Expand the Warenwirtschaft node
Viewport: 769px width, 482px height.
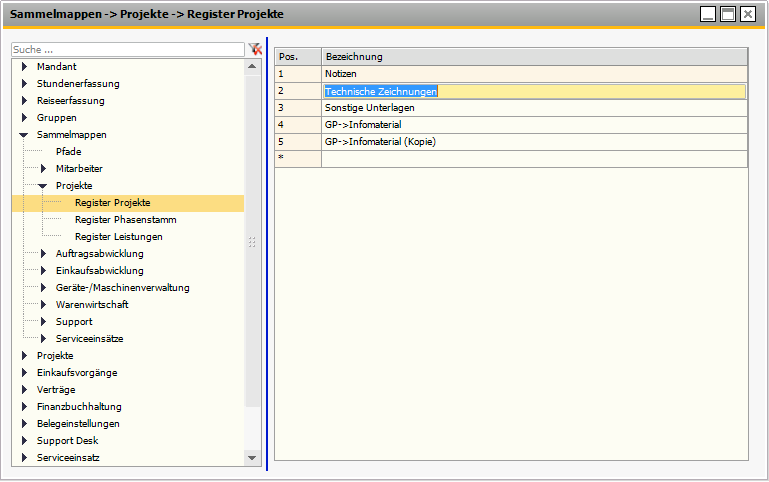pyautogui.click(x=43, y=305)
